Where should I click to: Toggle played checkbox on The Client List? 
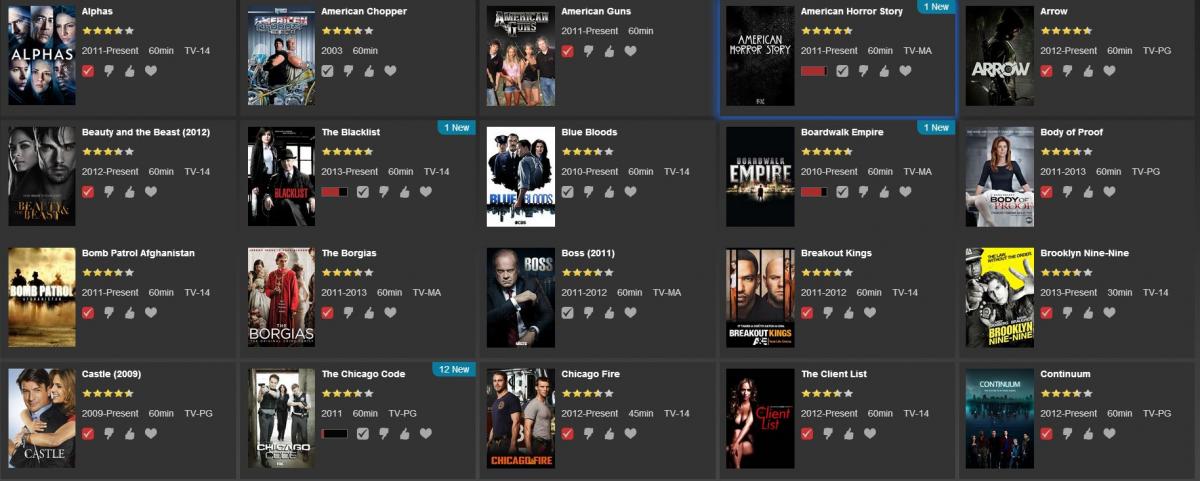click(x=807, y=434)
